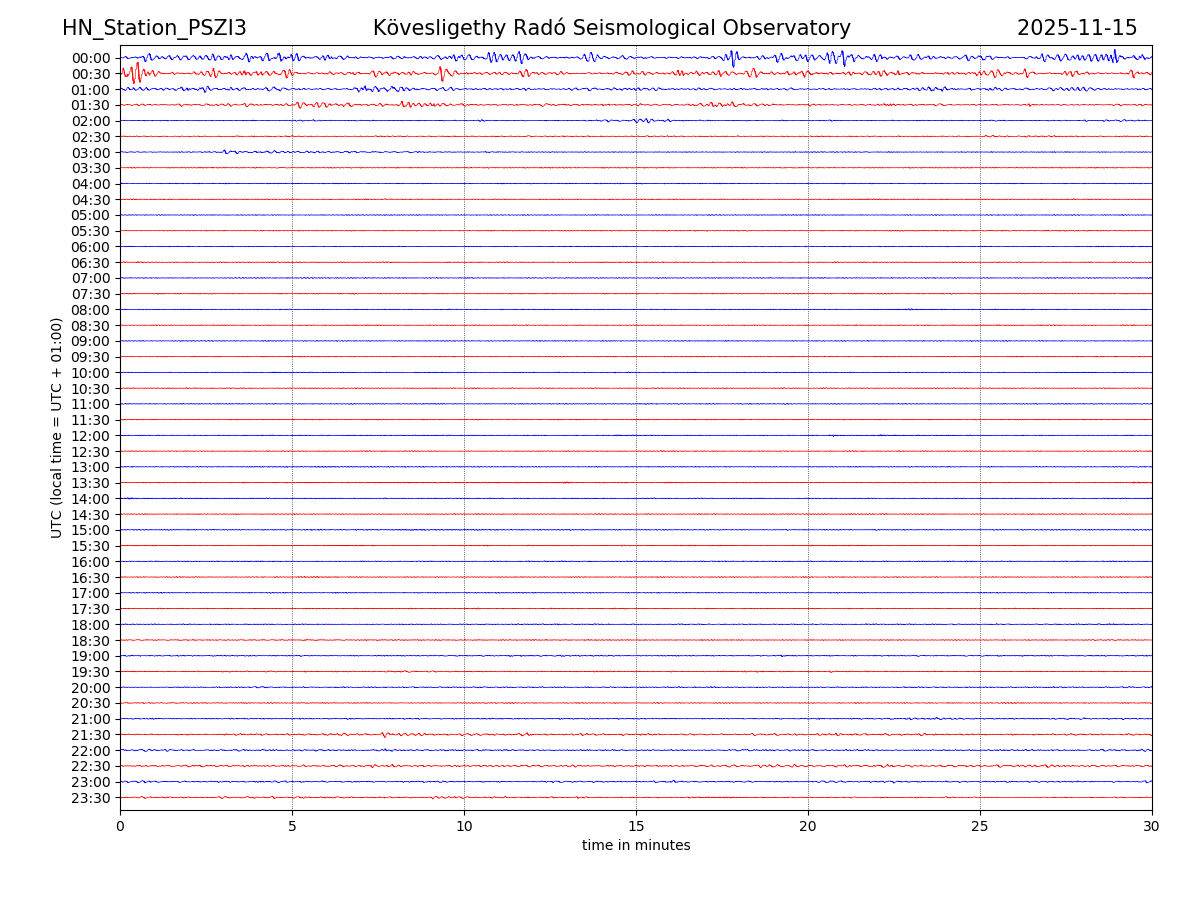Click the 23:30 row time label
Image resolution: width=1200 pixels, height=900 pixels.
coord(91,798)
